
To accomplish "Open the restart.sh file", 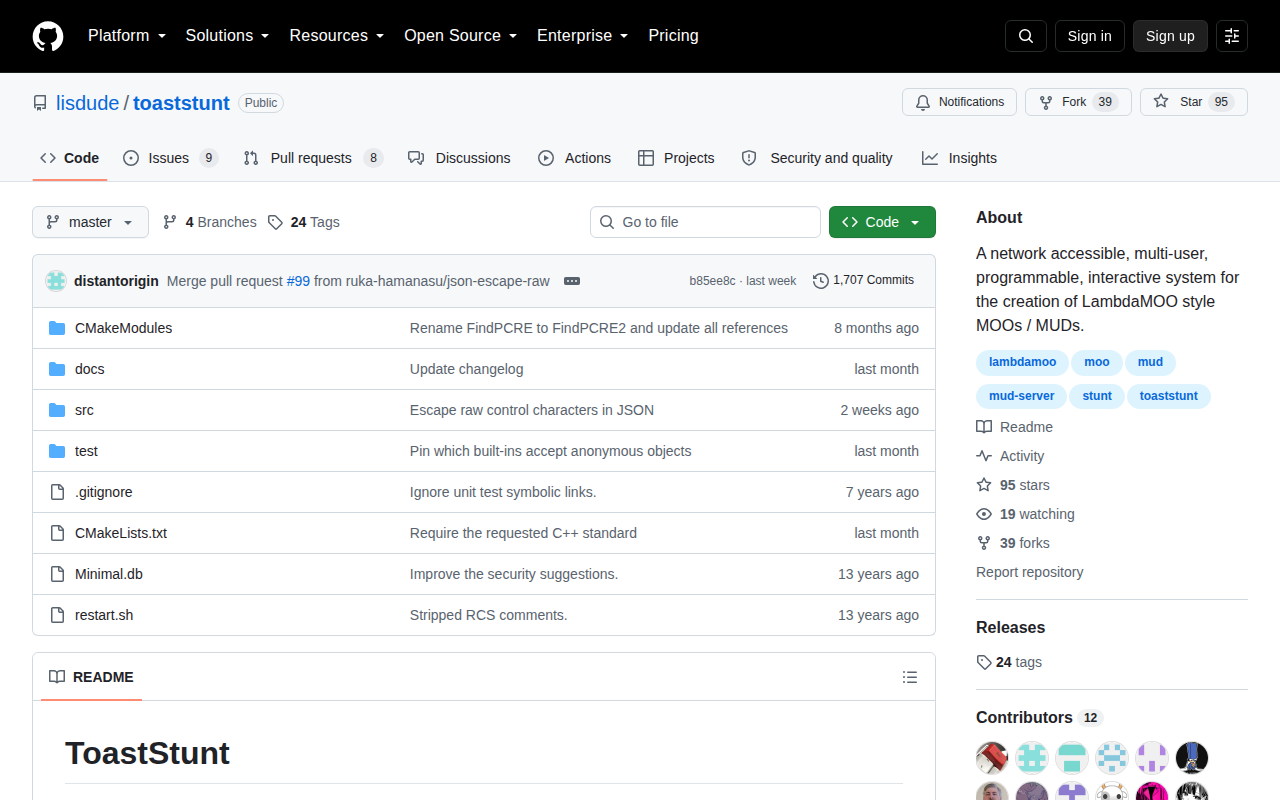I will [x=104, y=615].
